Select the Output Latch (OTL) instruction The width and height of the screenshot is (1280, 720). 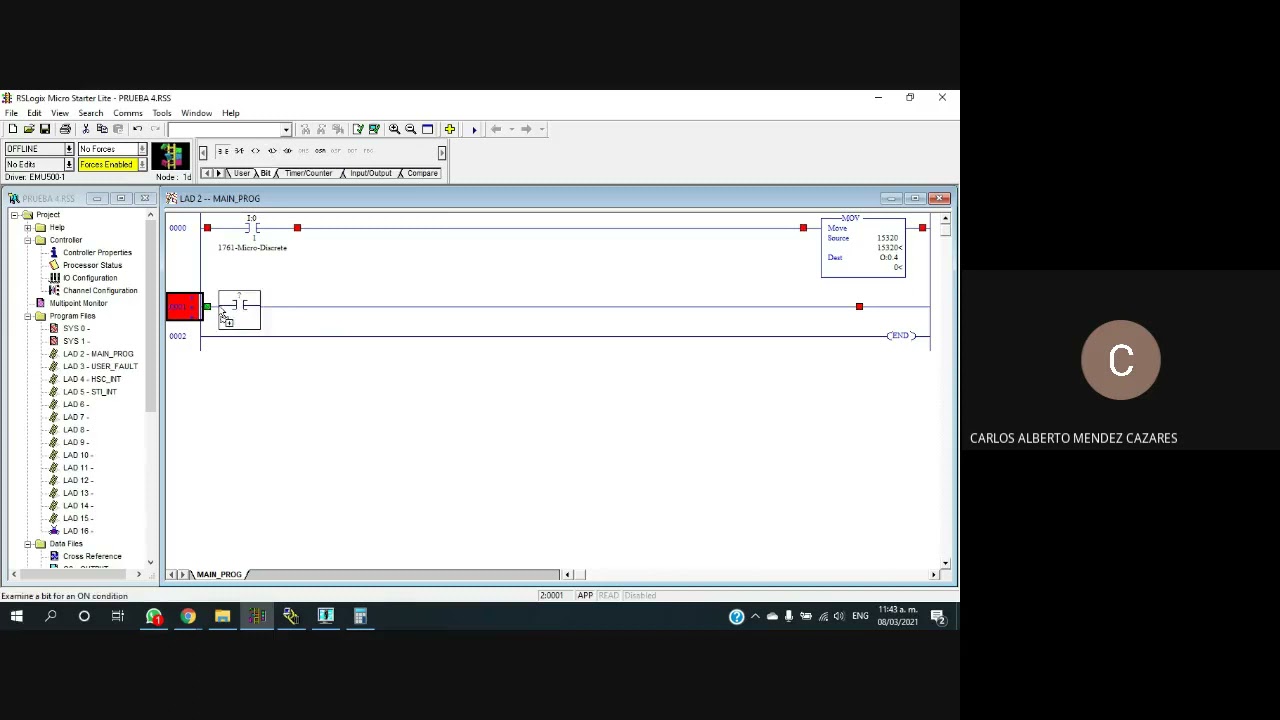(271, 151)
